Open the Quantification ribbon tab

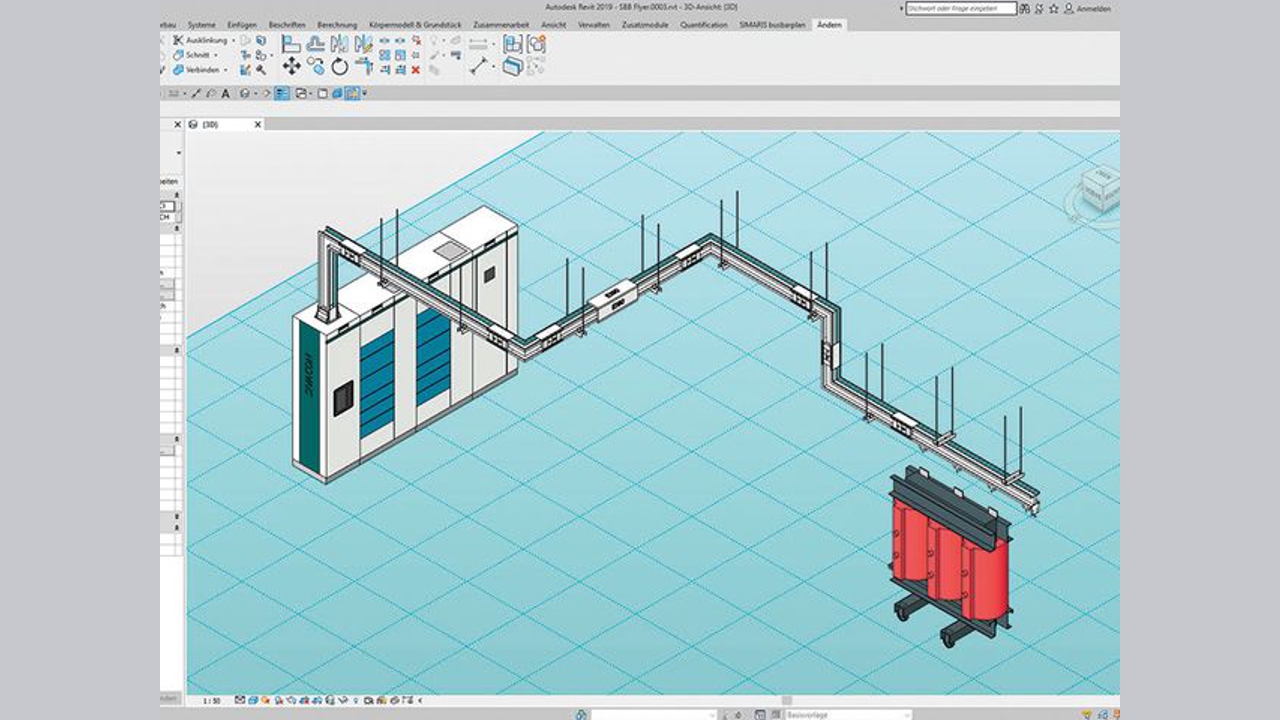(x=704, y=24)
